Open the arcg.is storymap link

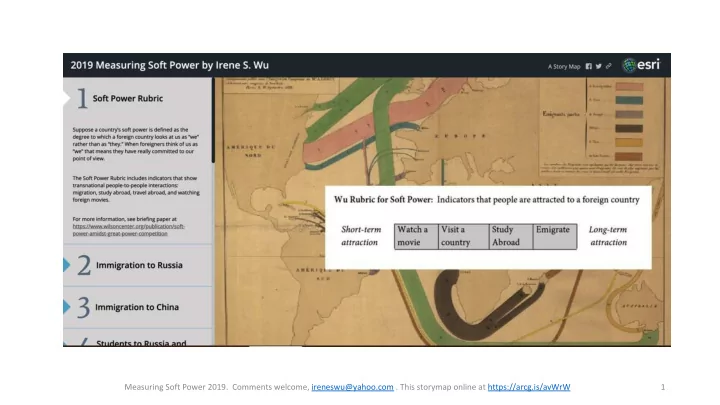click(529, 387)
